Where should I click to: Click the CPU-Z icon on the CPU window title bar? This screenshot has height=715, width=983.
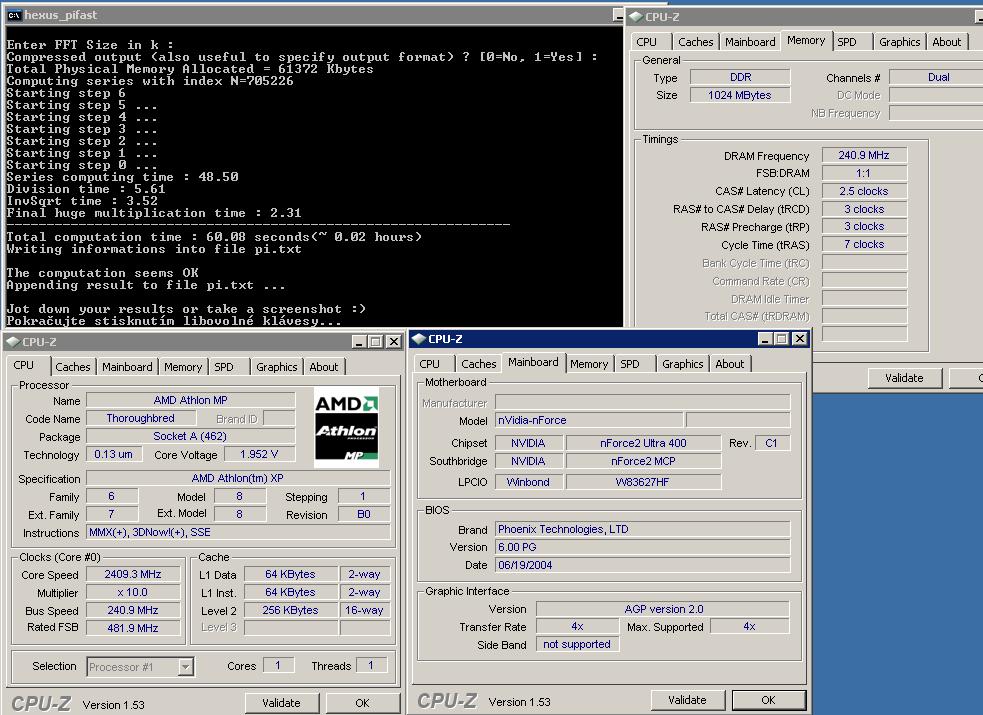click(x=12, y=342)
